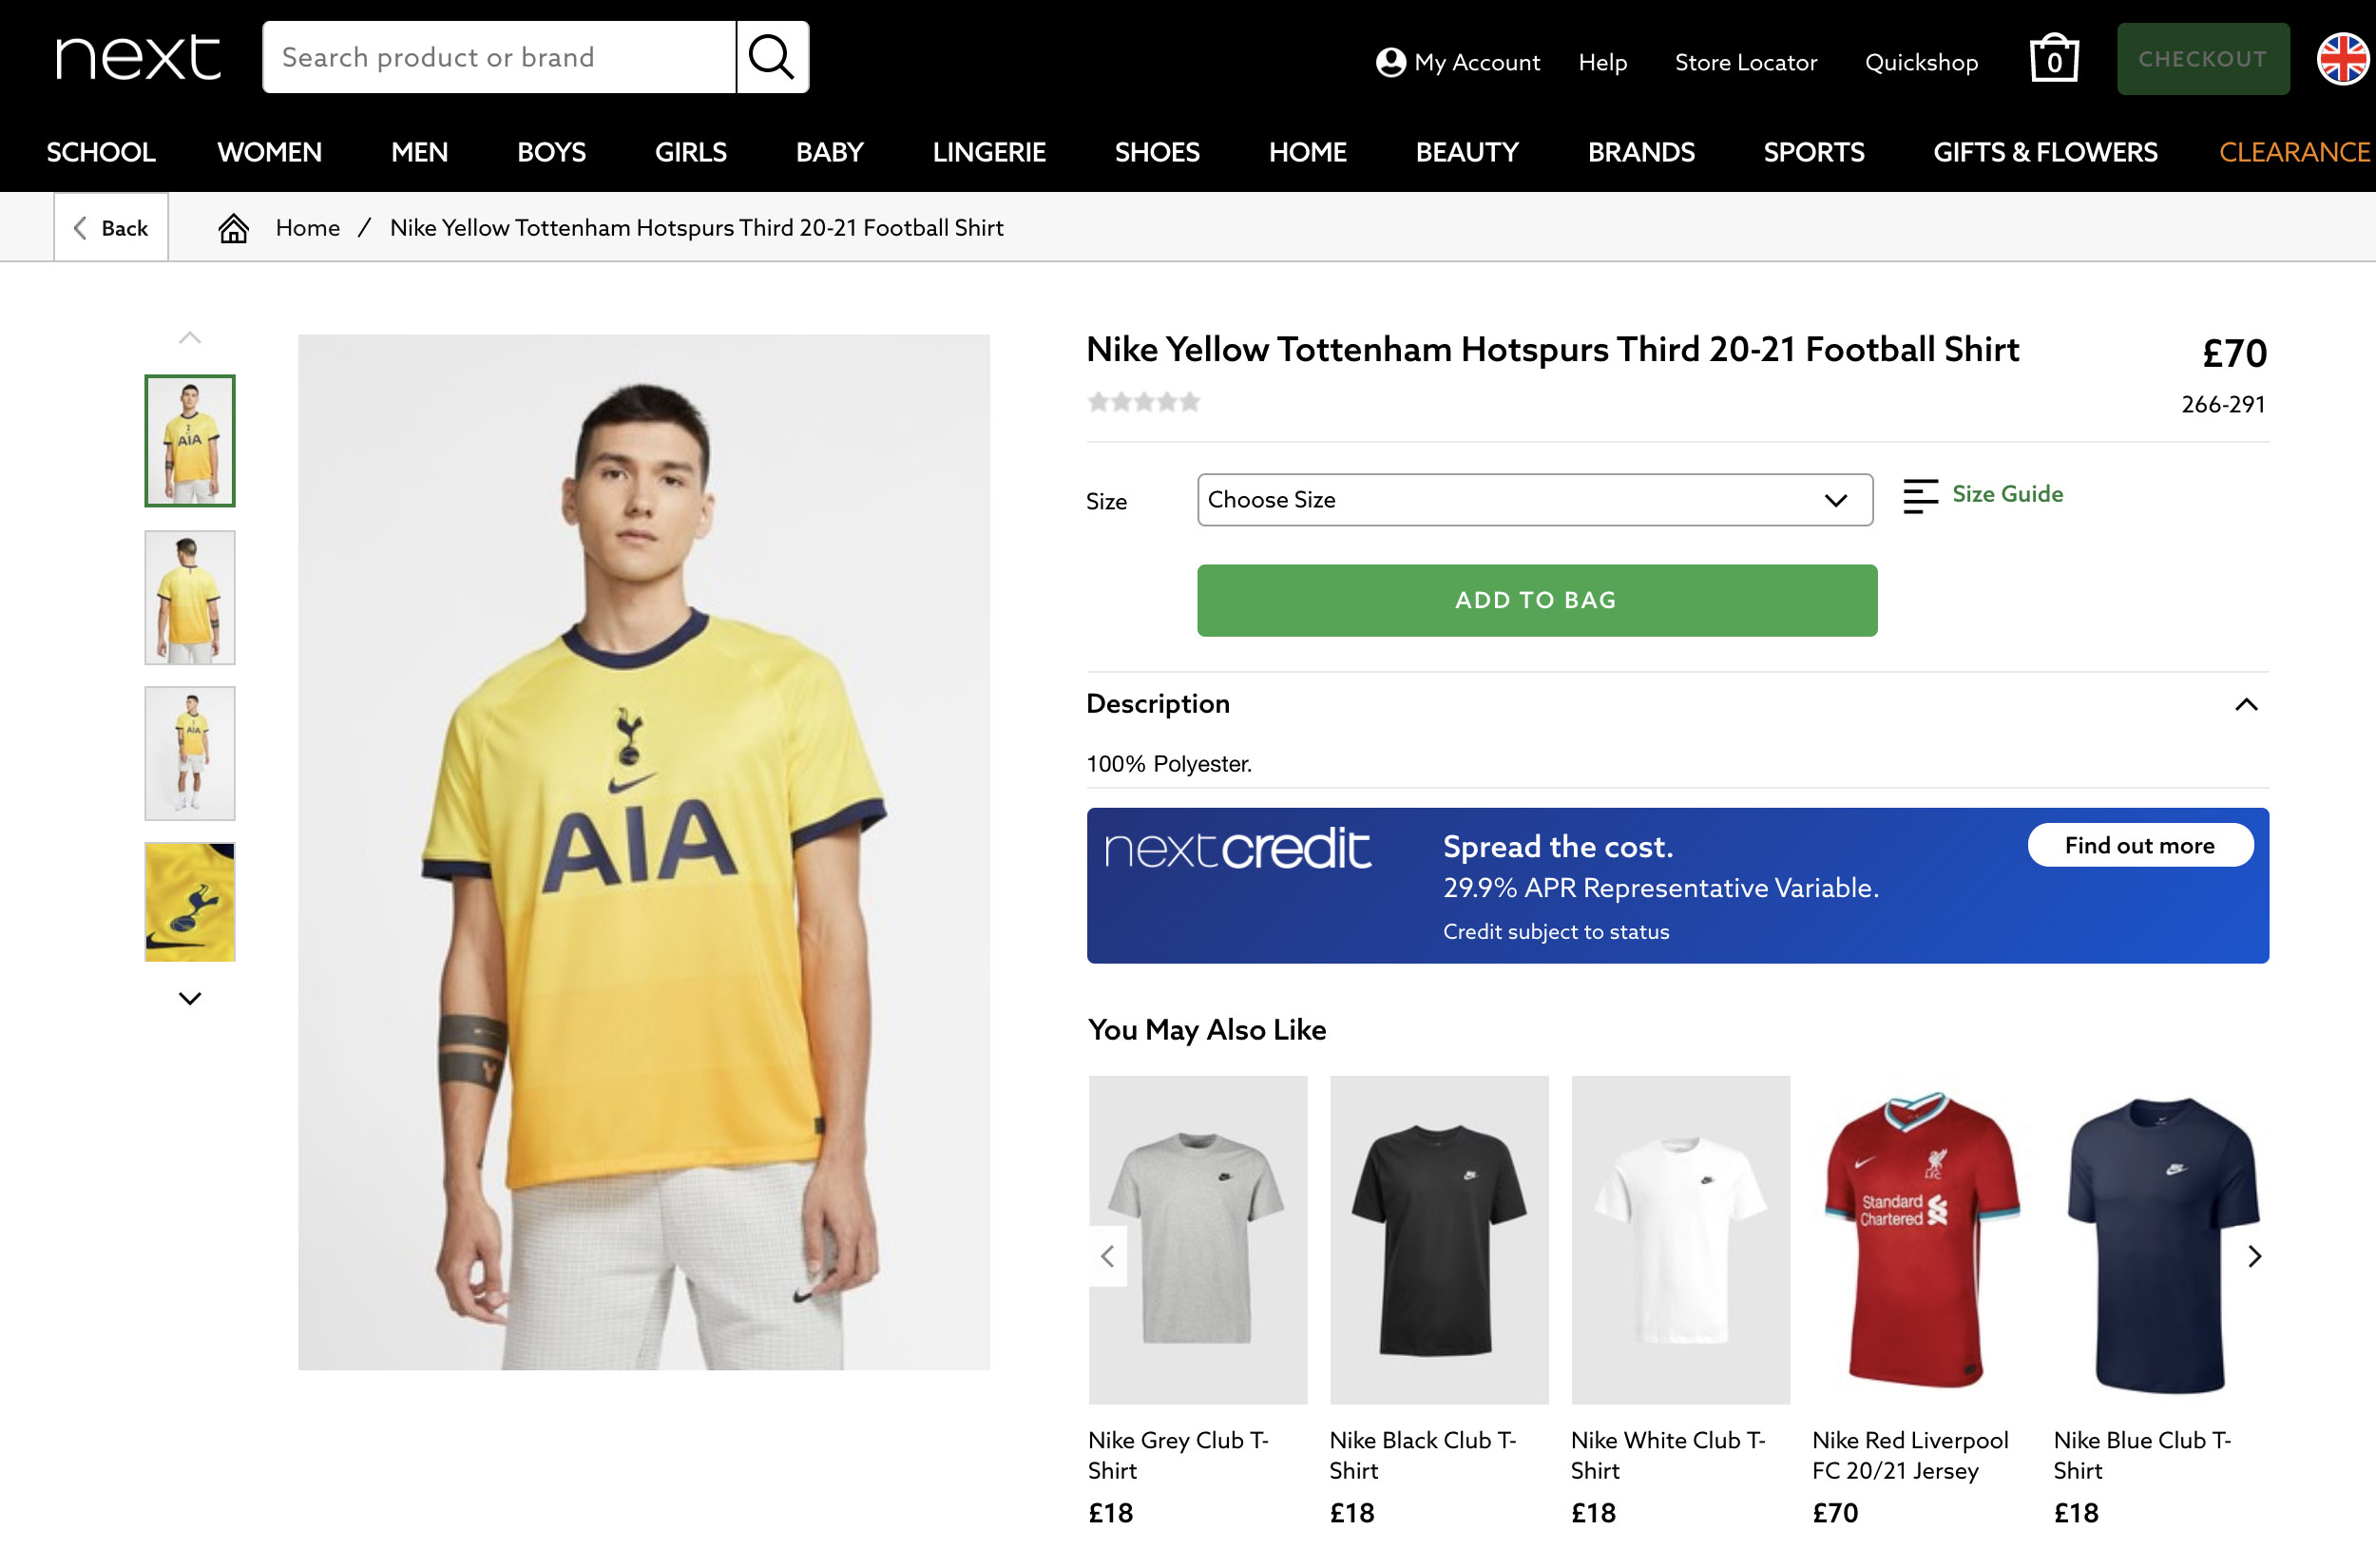Click the home icon in breadcrumb
The height and width of the screenshot is (1568, 2376).
click(234, 228)
